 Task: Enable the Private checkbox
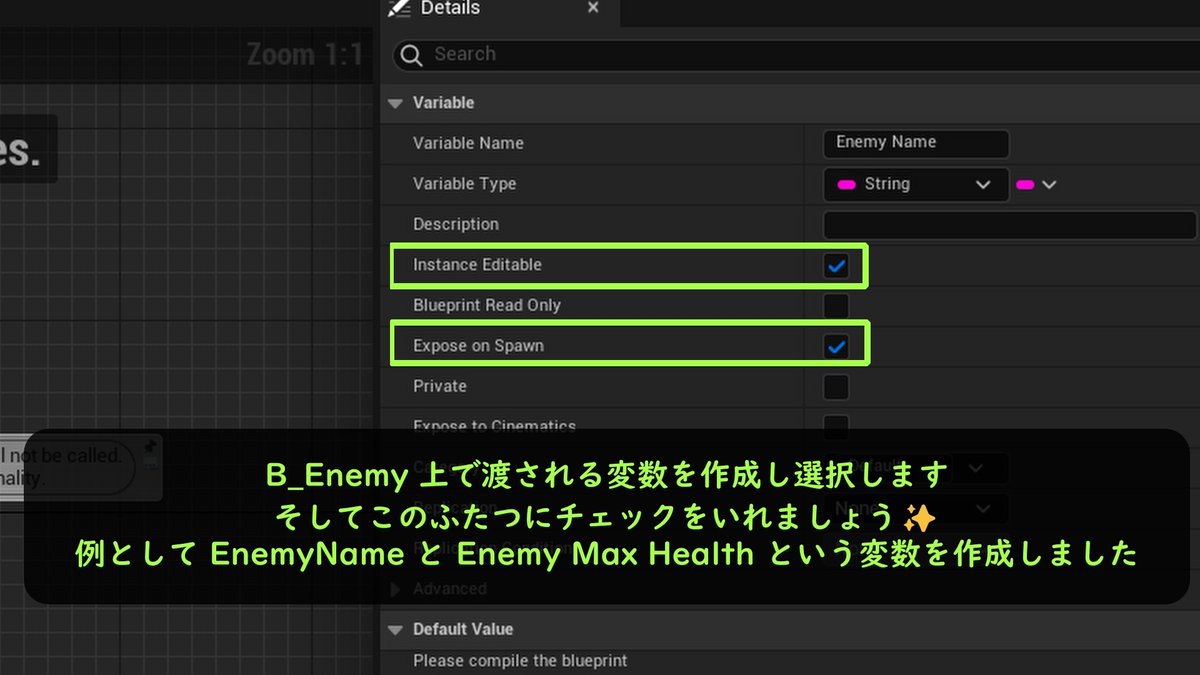(836, 385)
